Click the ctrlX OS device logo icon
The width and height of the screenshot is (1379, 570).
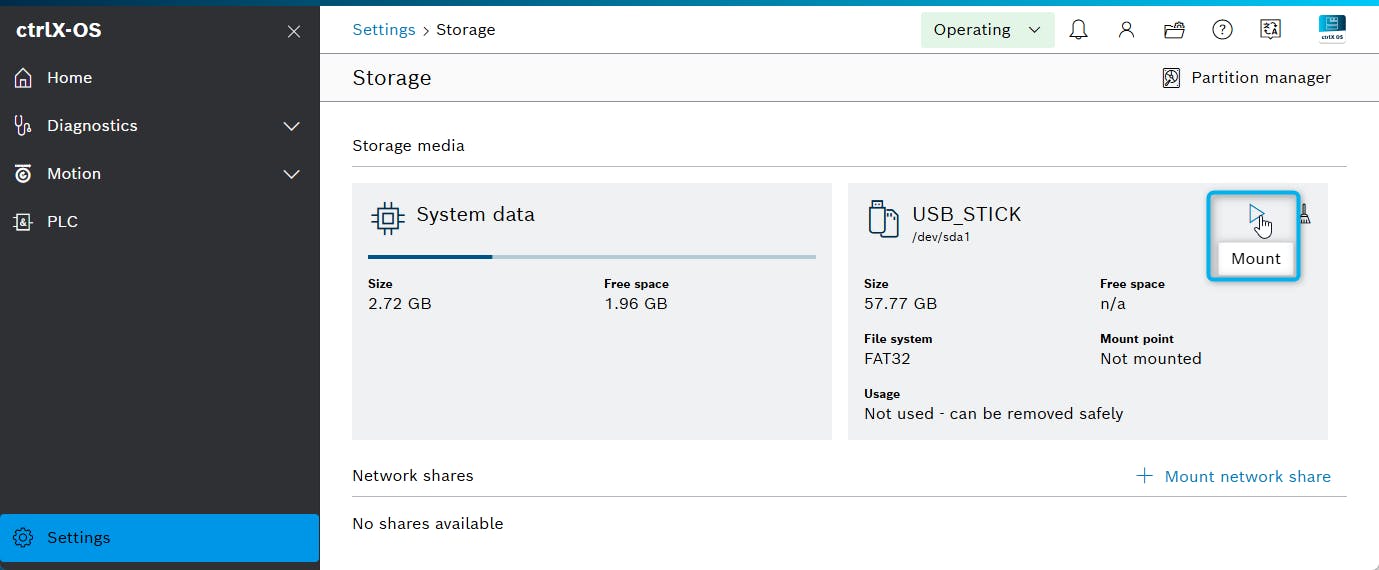pos(1331,29)
